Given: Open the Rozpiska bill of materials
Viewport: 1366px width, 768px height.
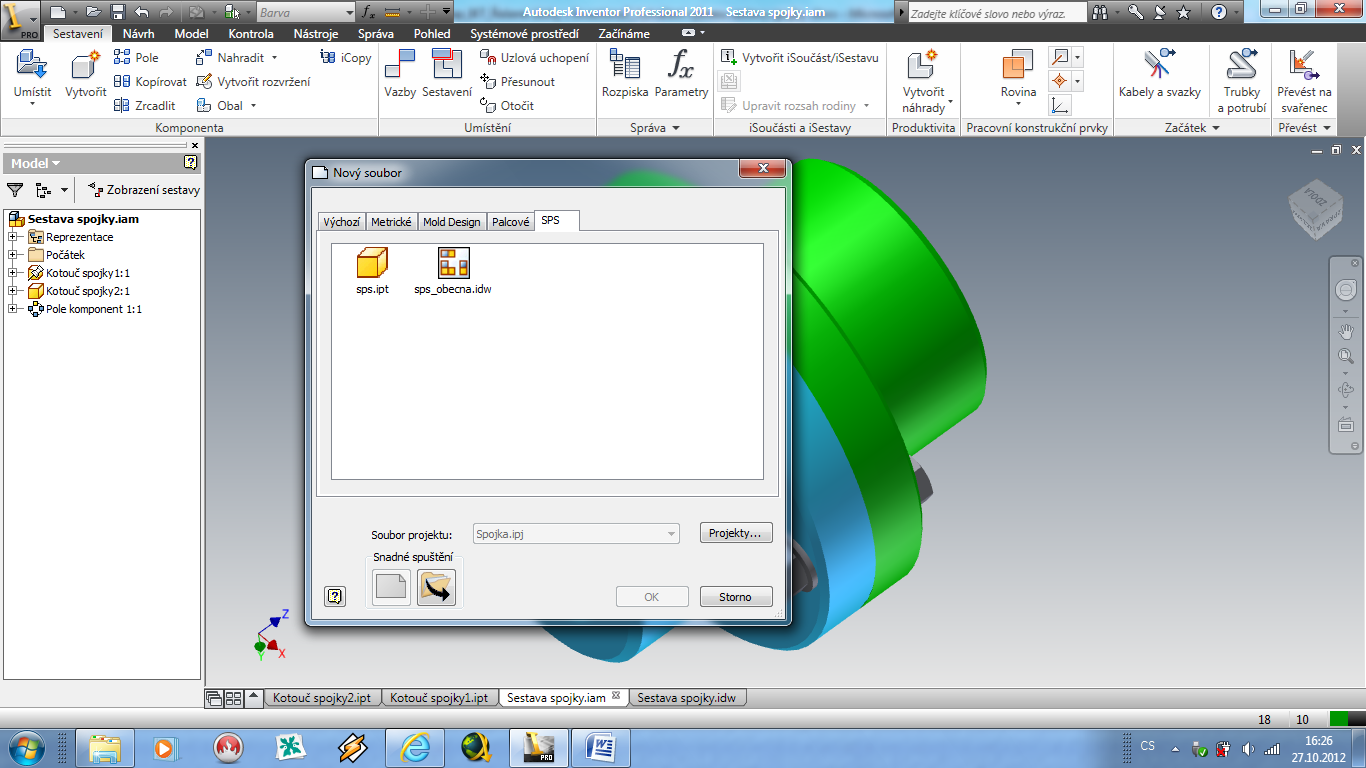Looking at the screenshot, I should [x=625, y=74].
